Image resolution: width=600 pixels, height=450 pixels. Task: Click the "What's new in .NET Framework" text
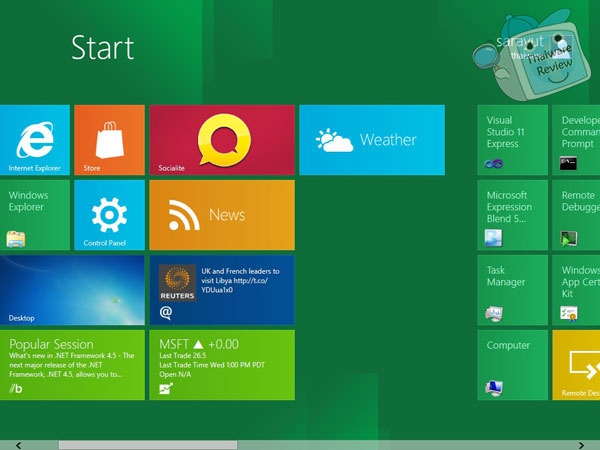(x=72, y=365)
